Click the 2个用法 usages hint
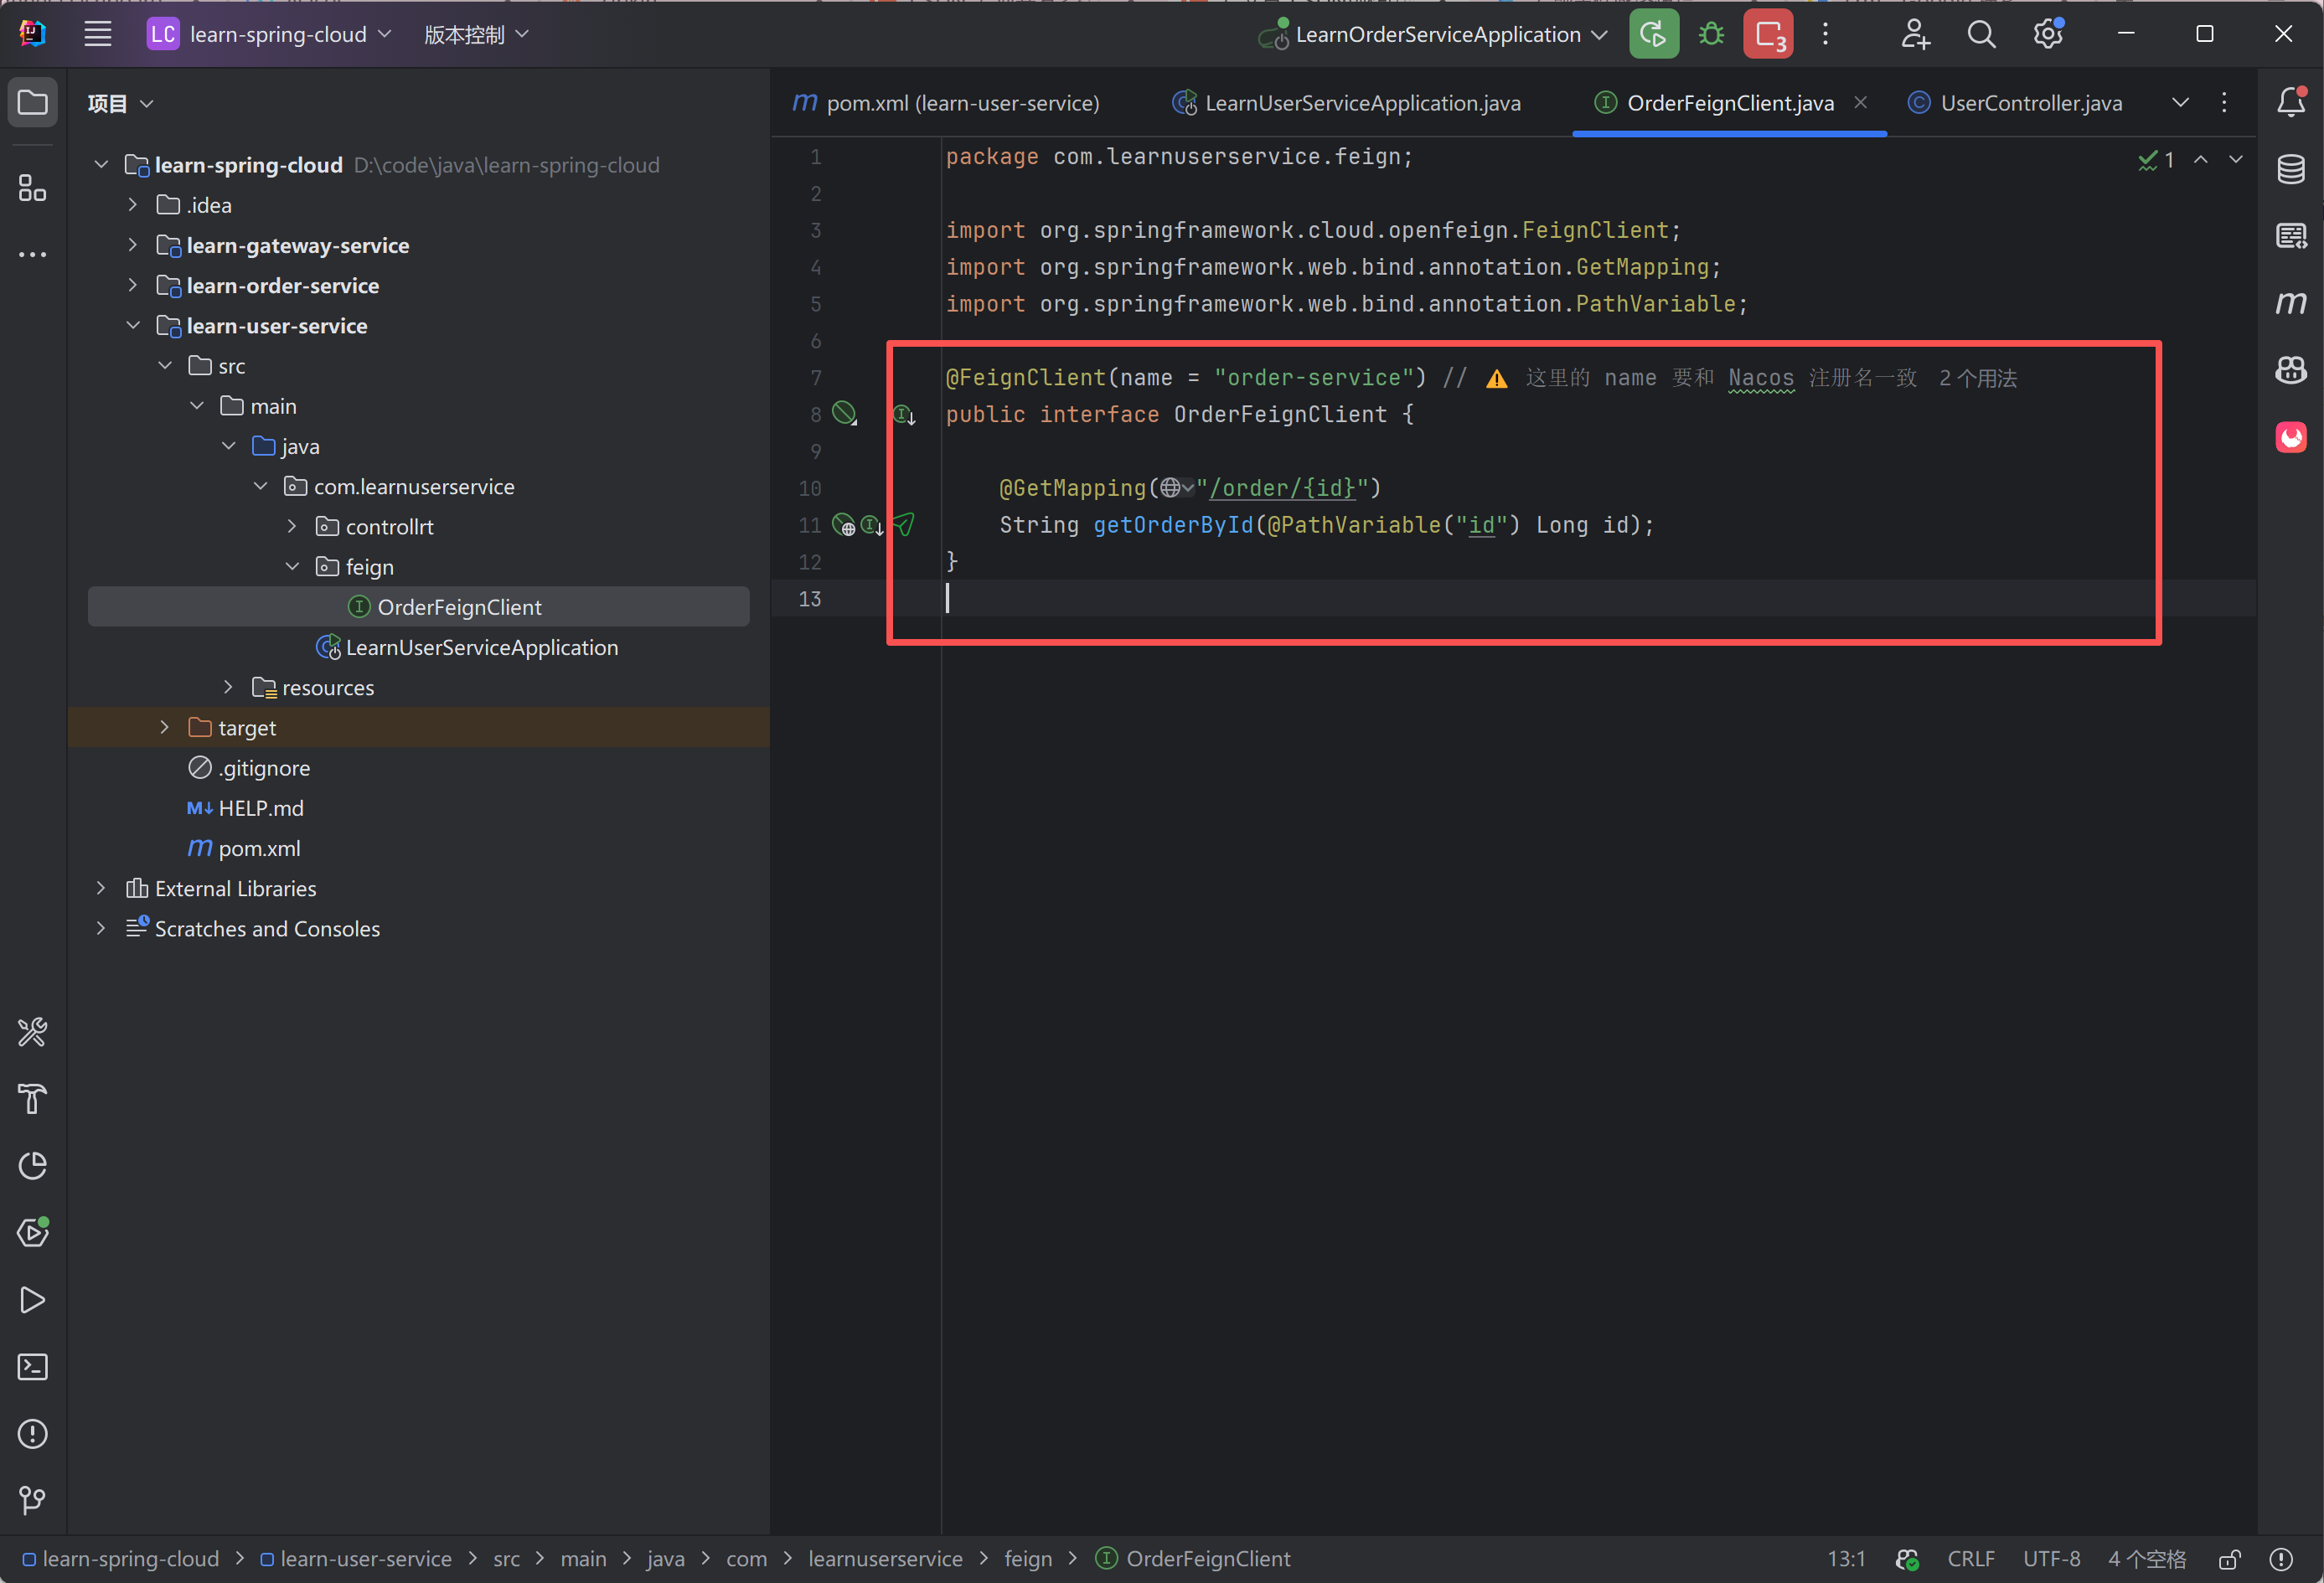This screenshot has width=2324, height=1583. coord(1978,378)
